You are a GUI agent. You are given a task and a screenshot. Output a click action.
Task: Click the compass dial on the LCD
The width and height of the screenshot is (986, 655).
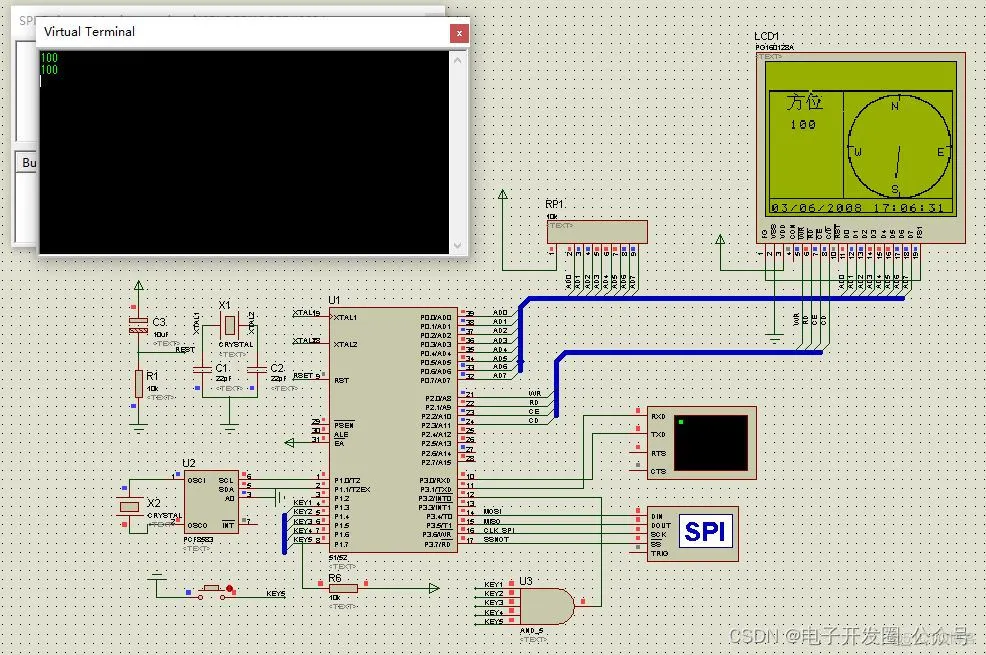[x=898, y=146]
